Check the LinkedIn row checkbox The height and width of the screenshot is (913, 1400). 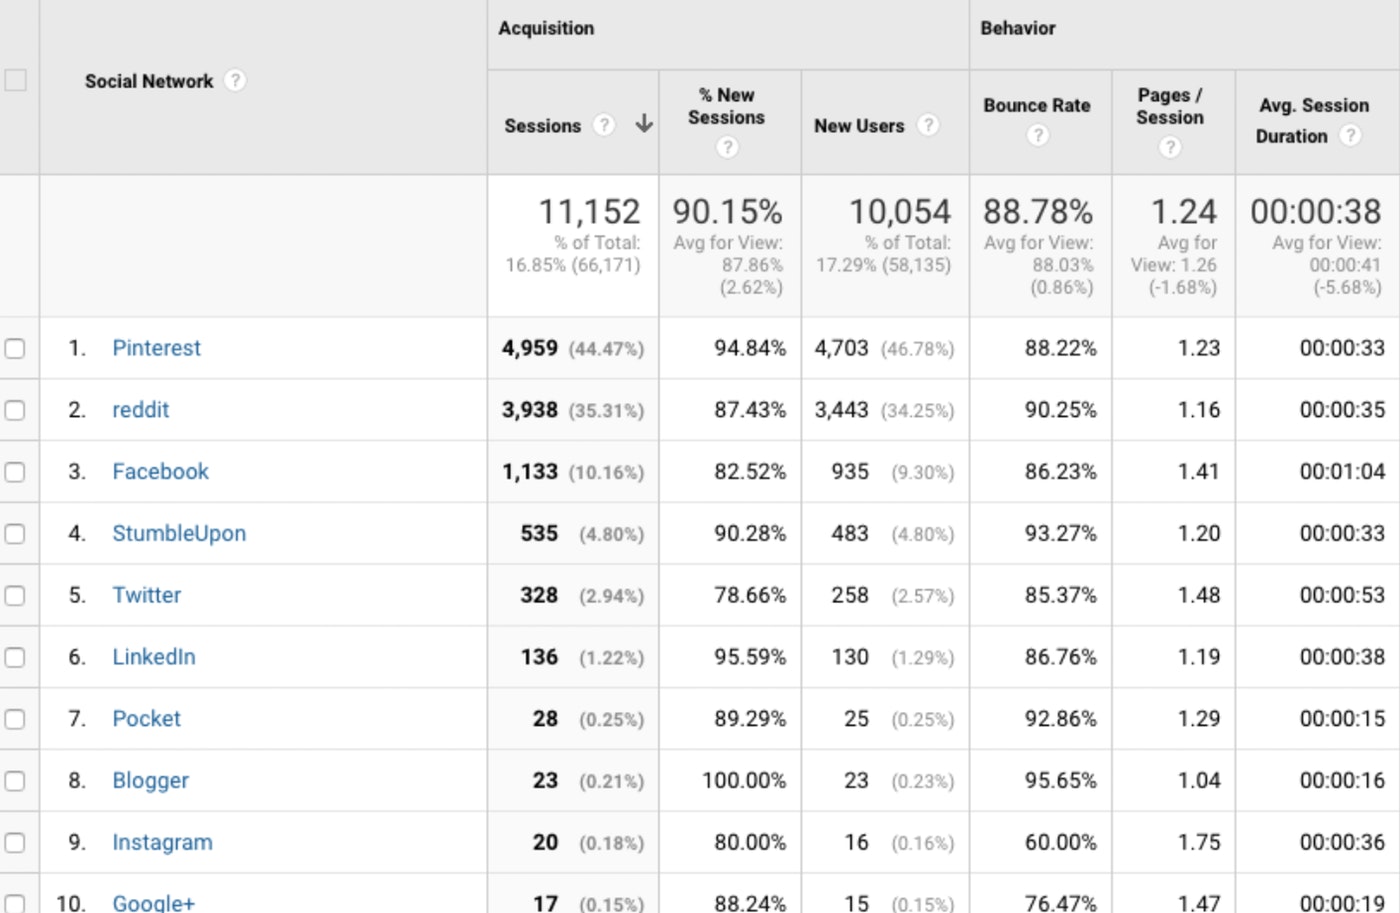pyautogui.click(x=14, y=658)
